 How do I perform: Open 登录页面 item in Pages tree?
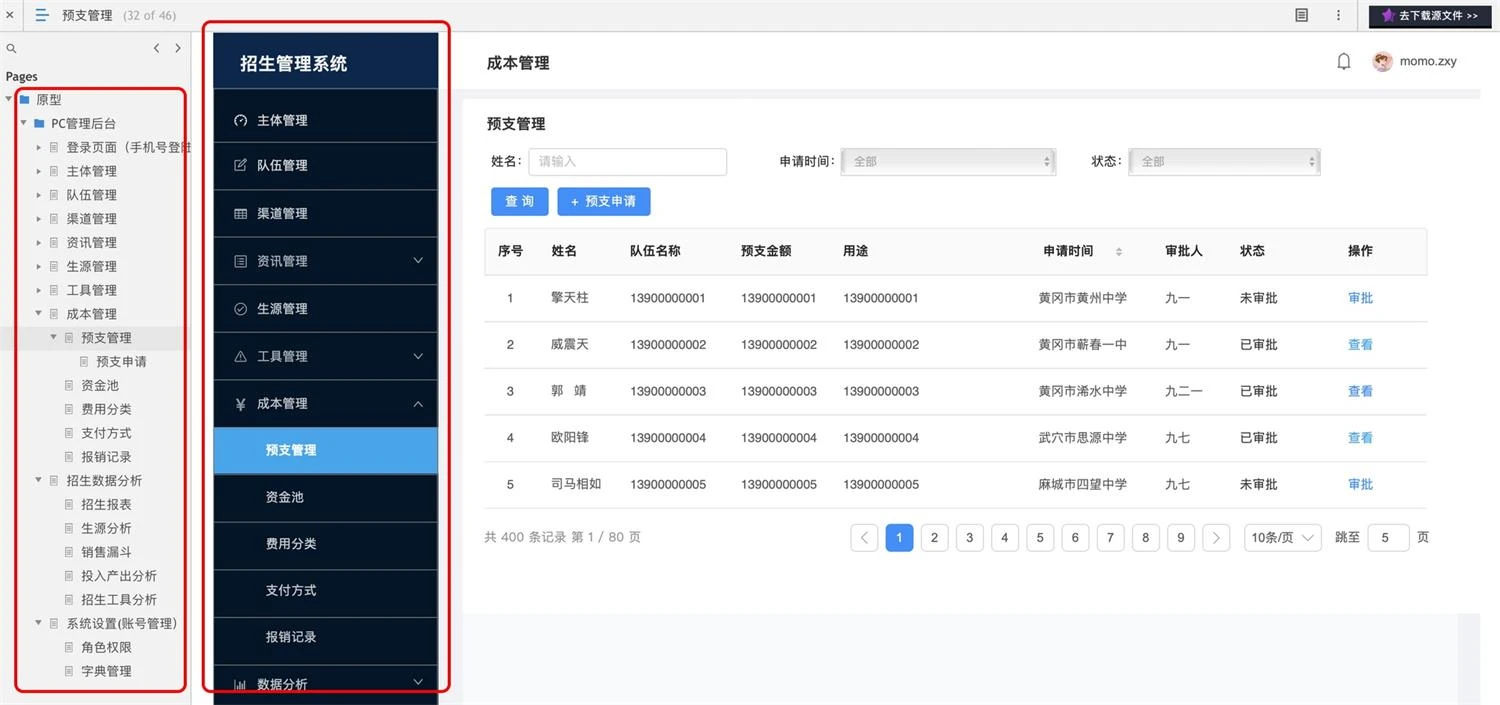pos(128,147)
